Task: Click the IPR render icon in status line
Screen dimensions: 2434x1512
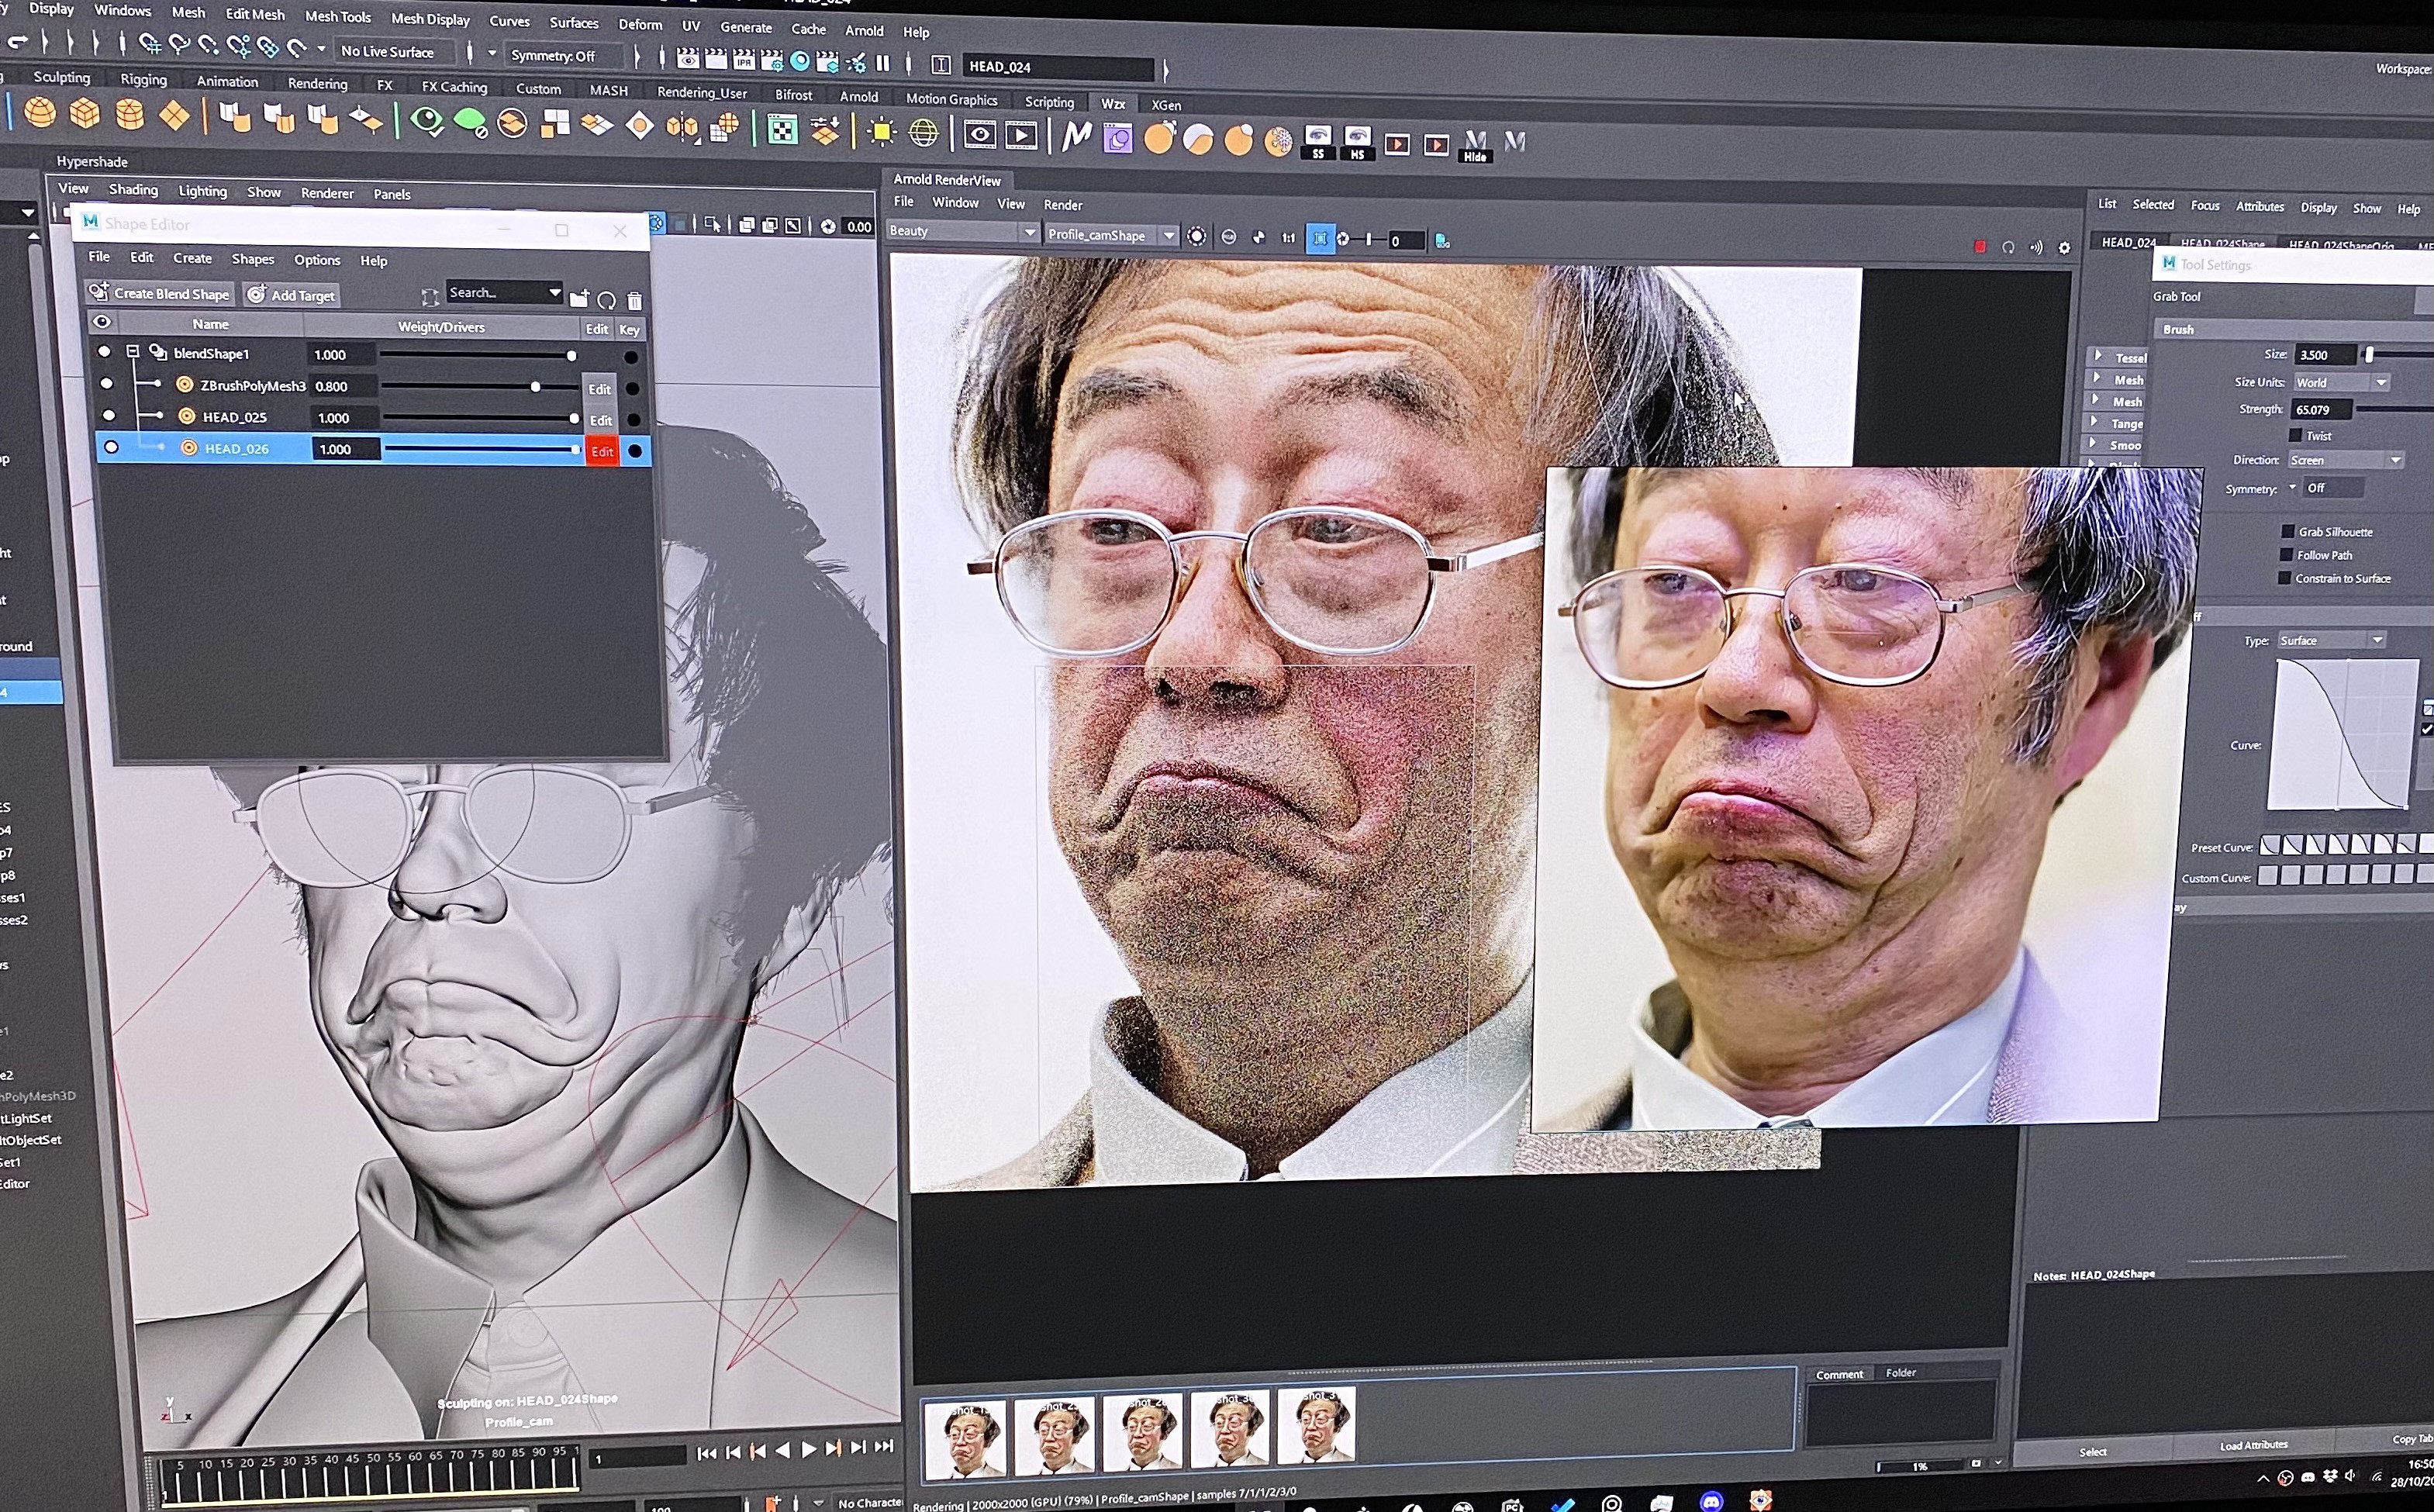Action: pos(743,61)
